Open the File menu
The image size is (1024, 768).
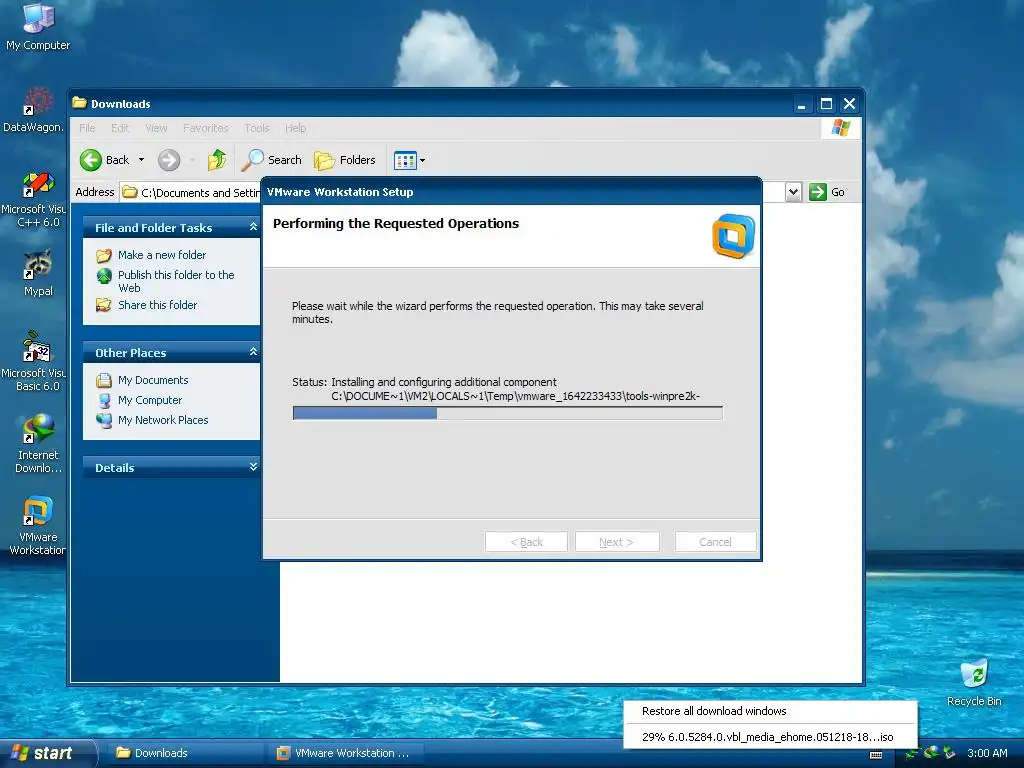[87, 128]
